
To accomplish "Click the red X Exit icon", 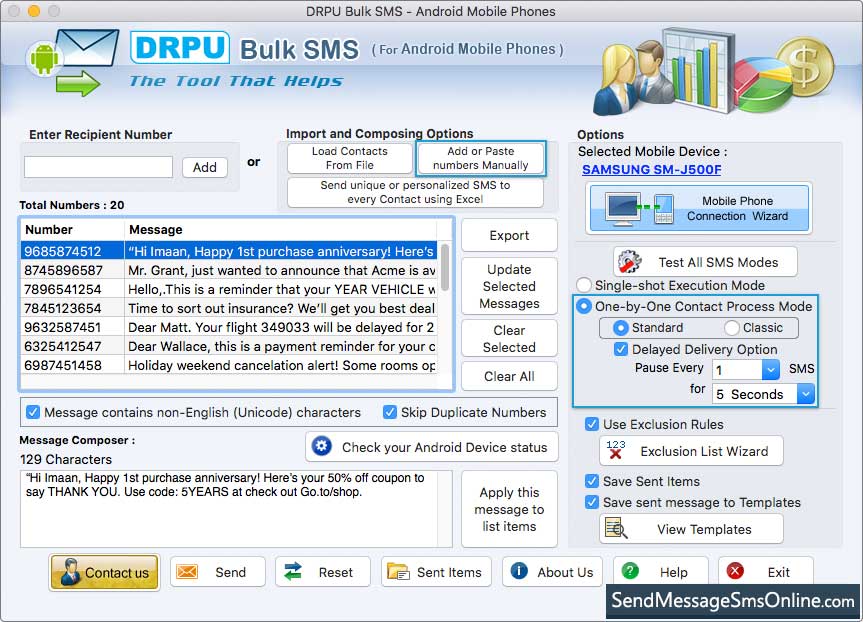I will click(x=735, y=571).
